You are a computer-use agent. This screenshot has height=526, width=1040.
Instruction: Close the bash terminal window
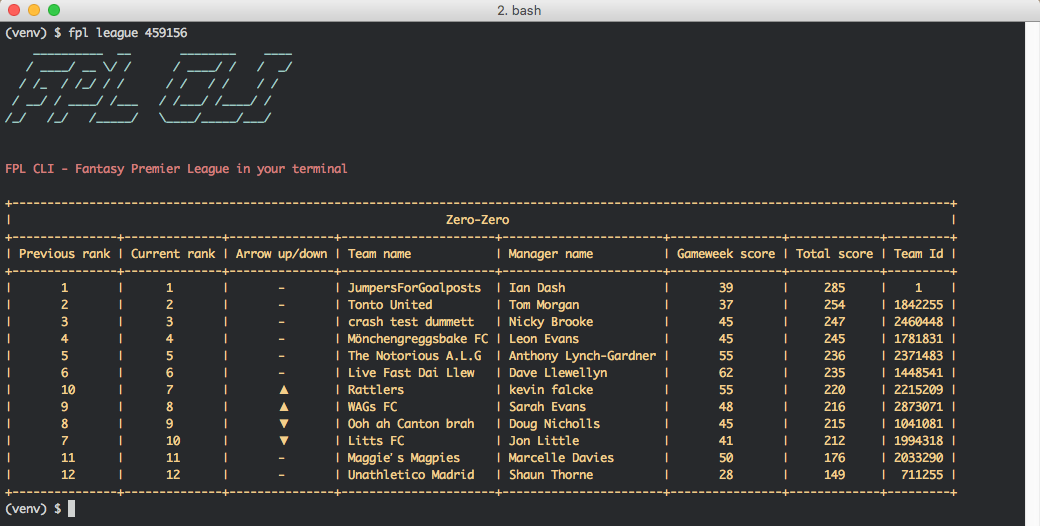(x=13, y=10)
